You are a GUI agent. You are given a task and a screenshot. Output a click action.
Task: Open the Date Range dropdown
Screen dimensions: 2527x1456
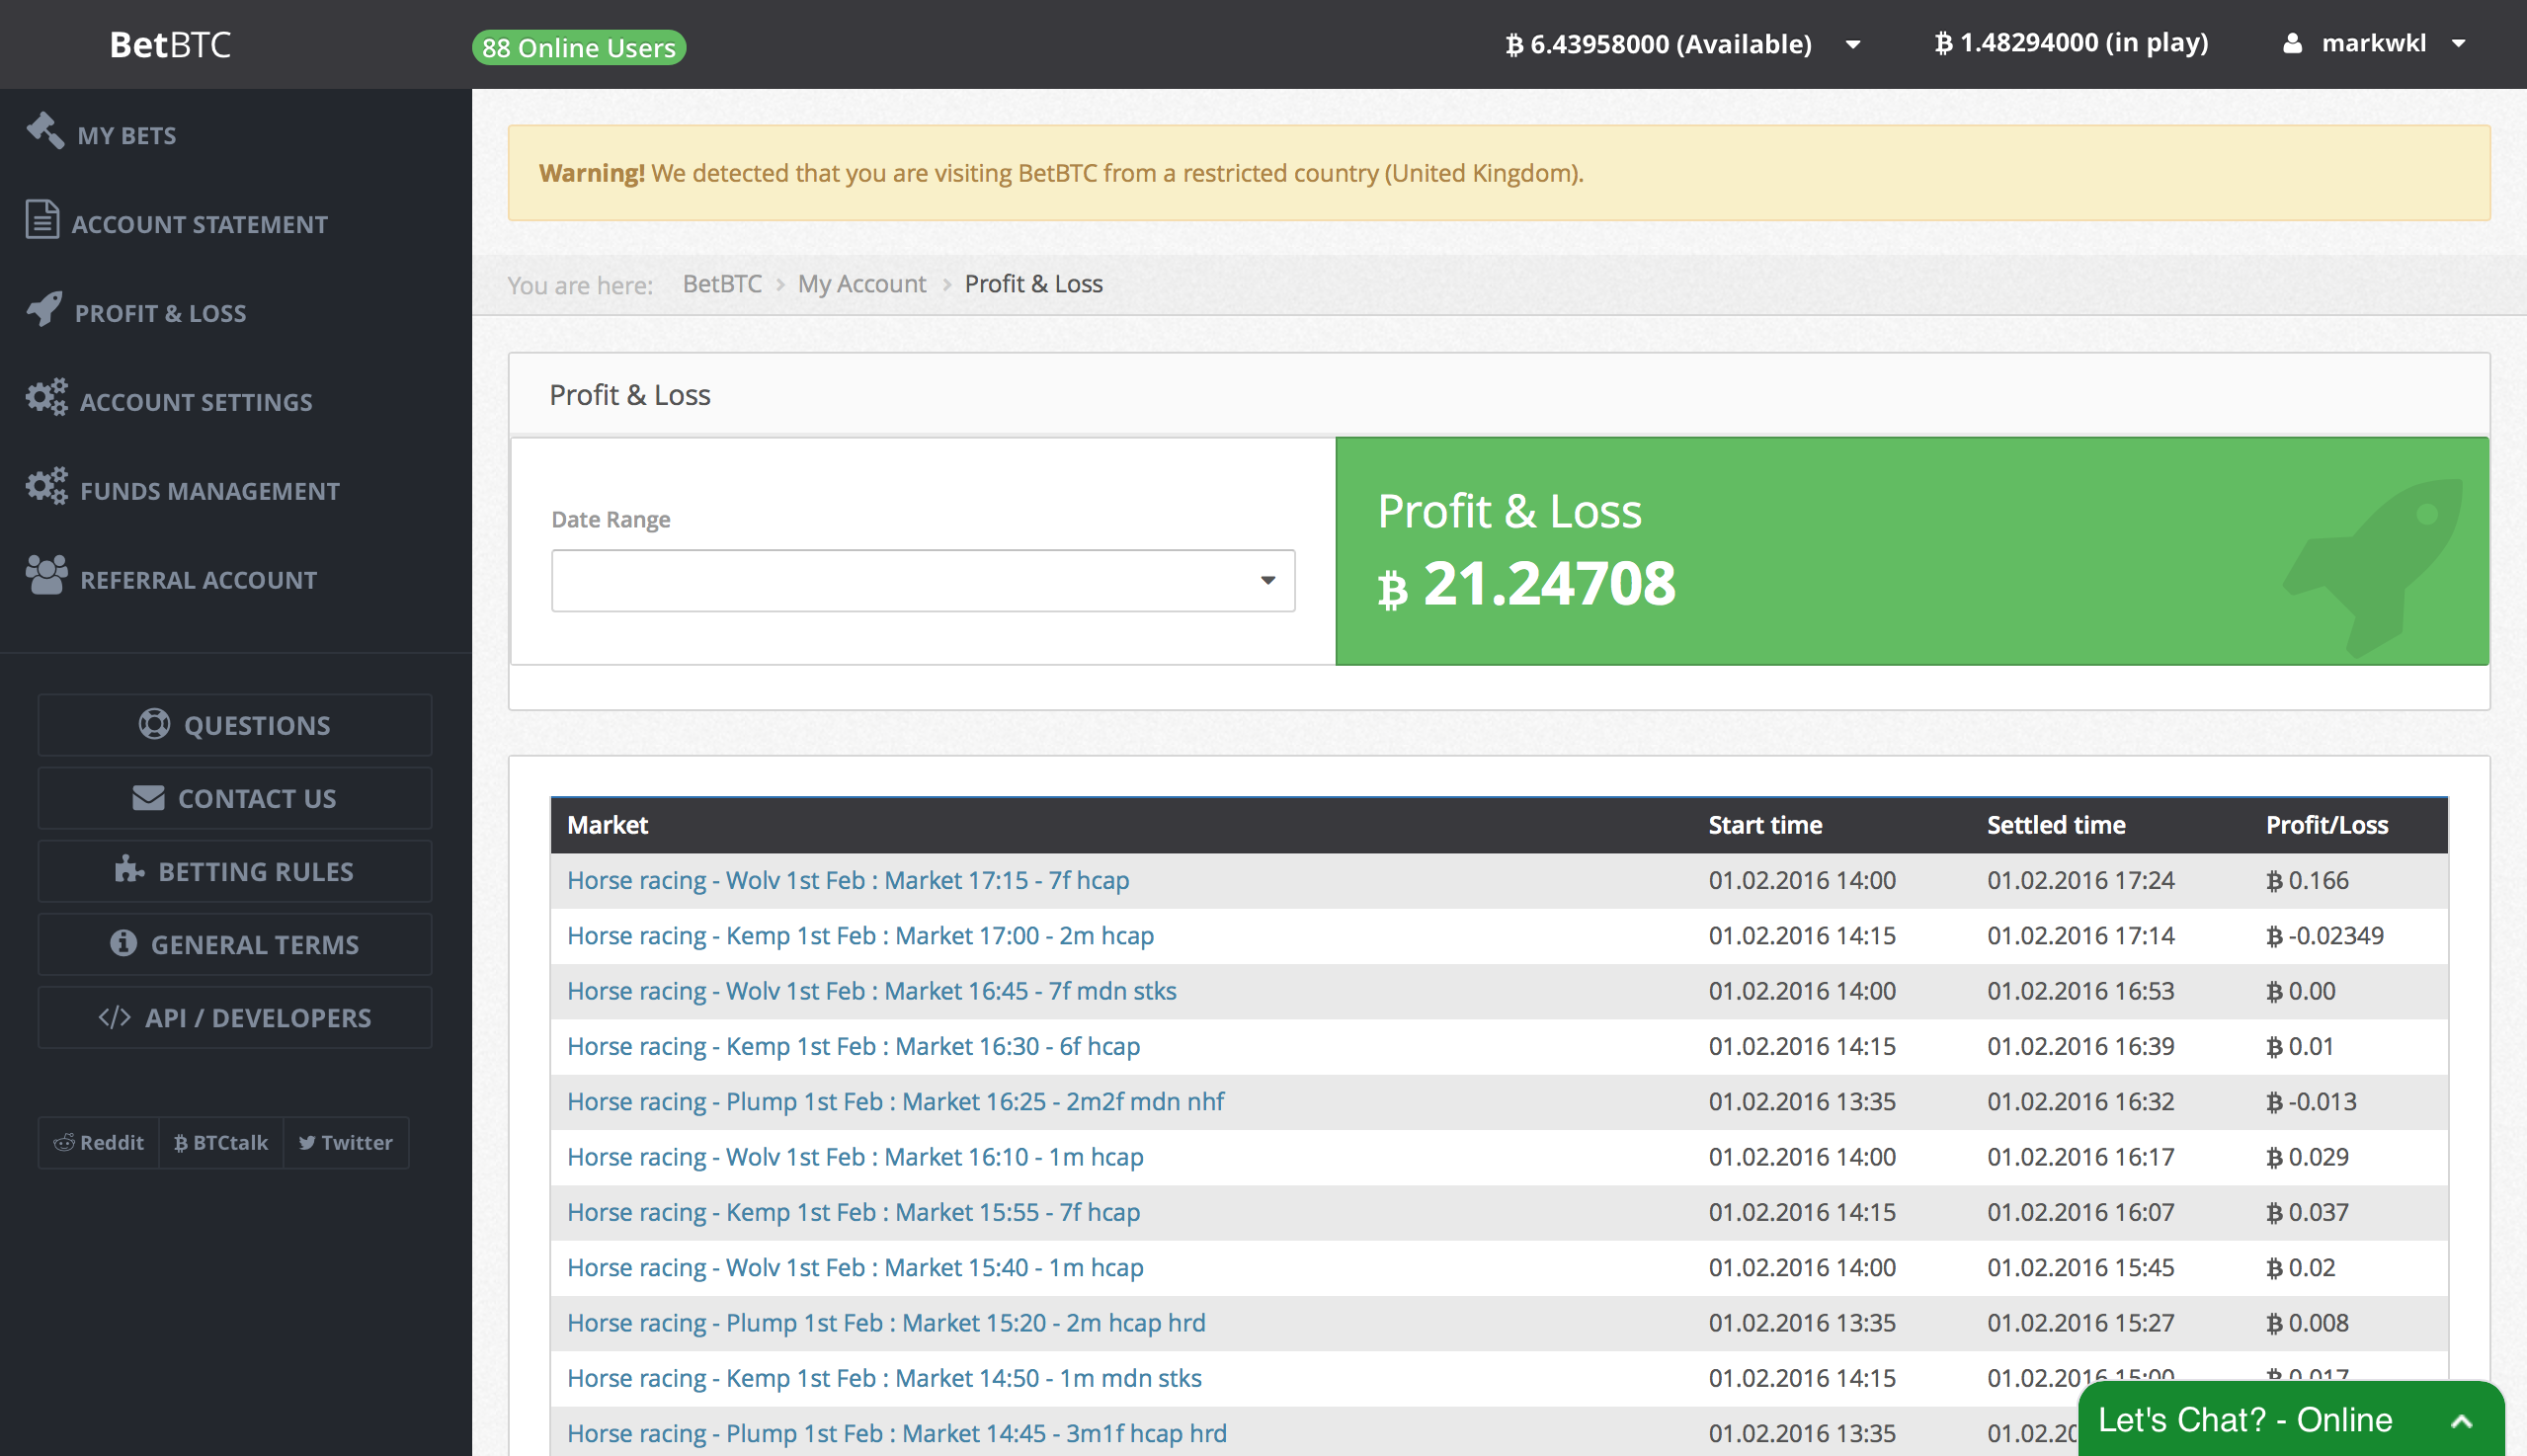[923, 580]
